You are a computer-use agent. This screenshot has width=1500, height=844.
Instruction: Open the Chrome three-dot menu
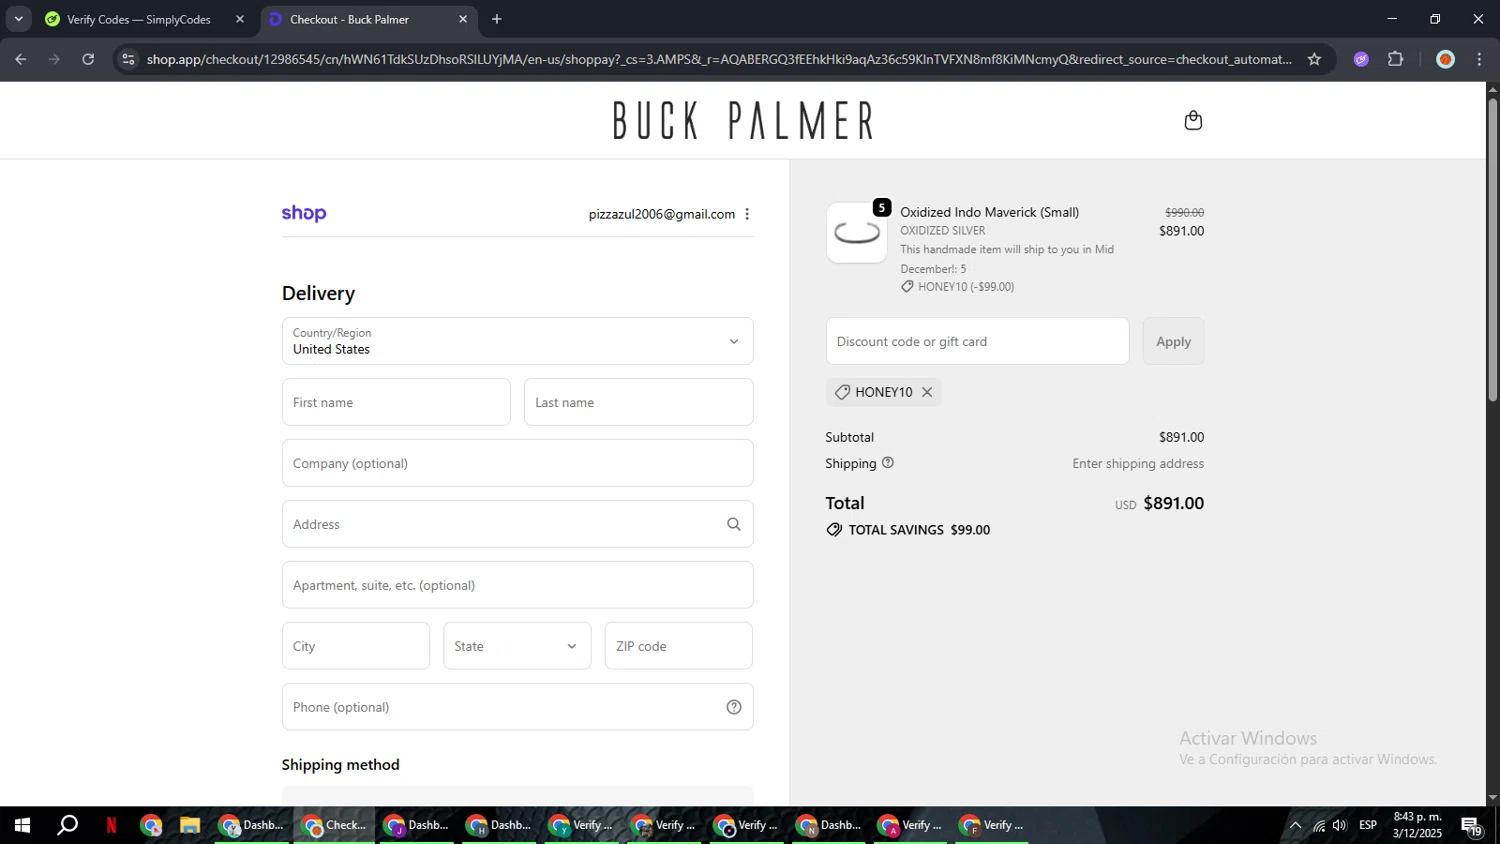pos(1479,59)
